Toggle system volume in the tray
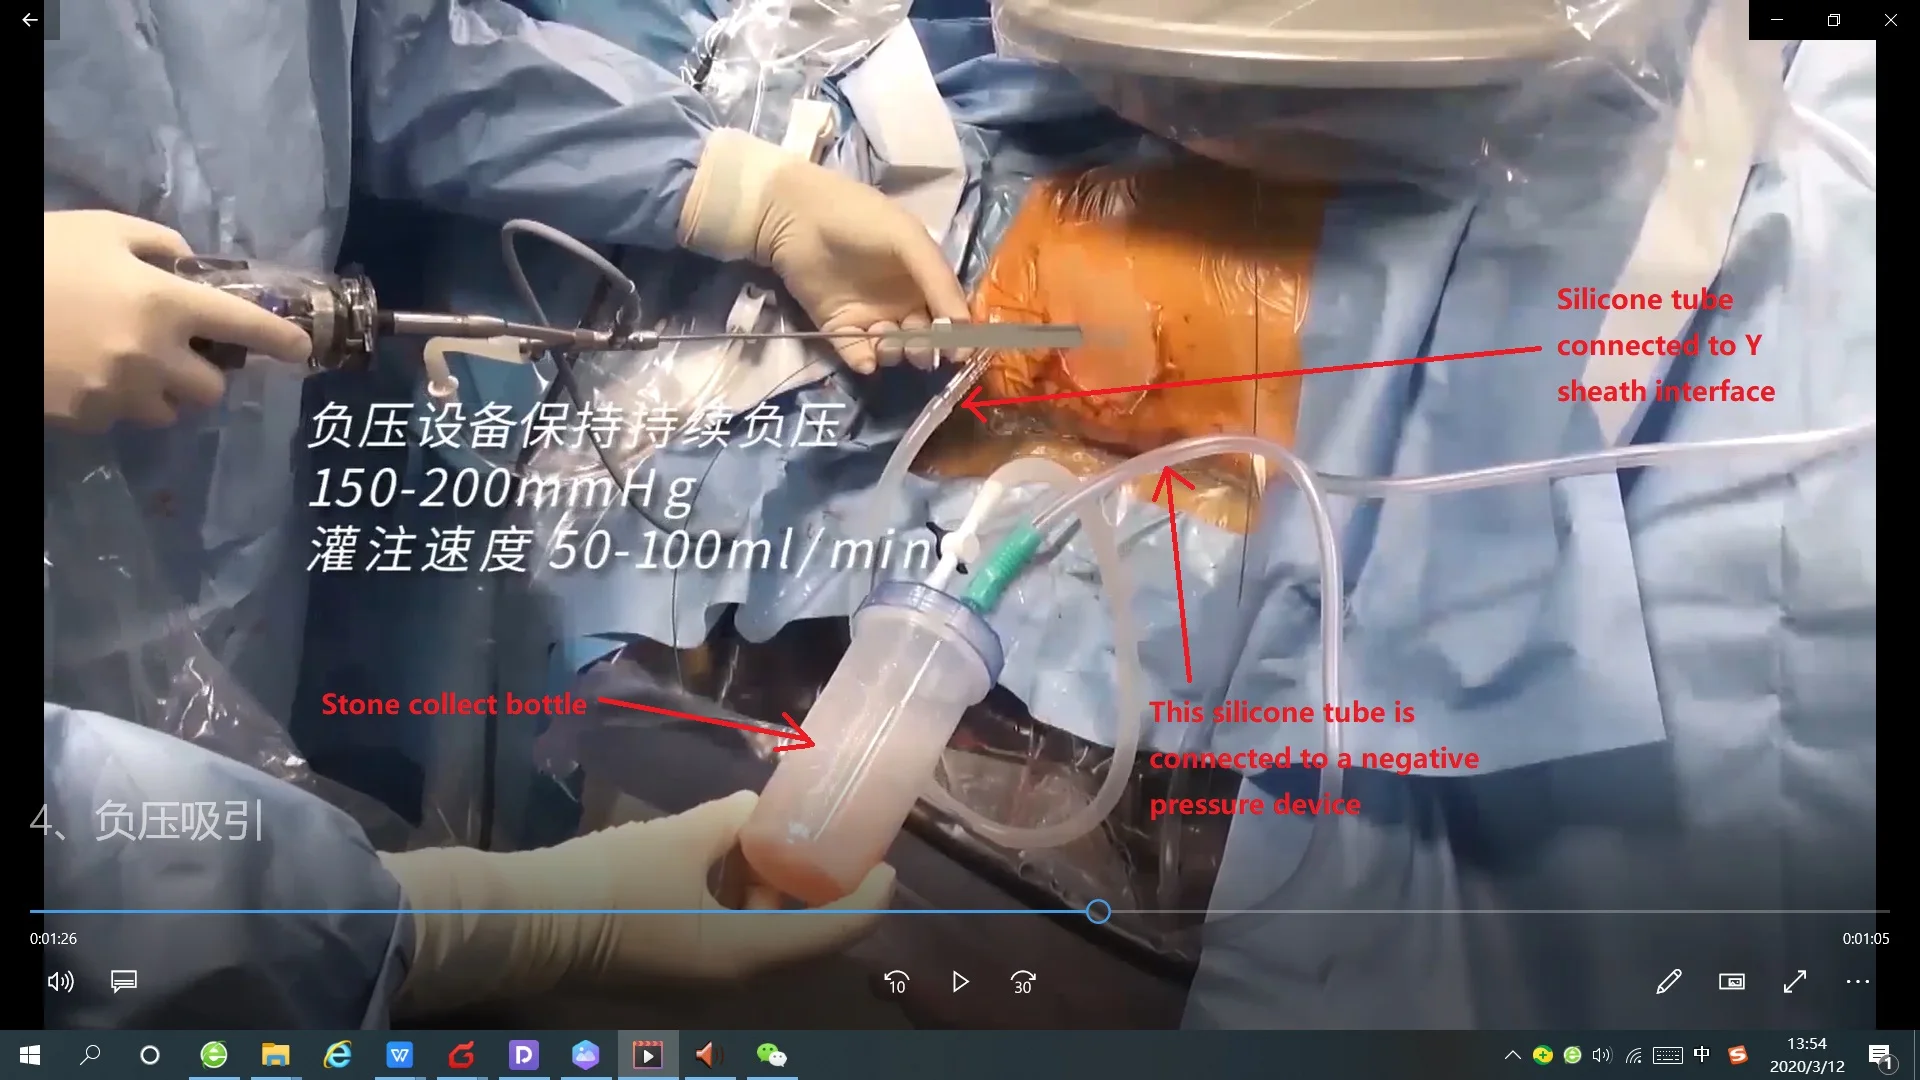The width and height of the screenshot is (1920, 1080). 1601,1055
